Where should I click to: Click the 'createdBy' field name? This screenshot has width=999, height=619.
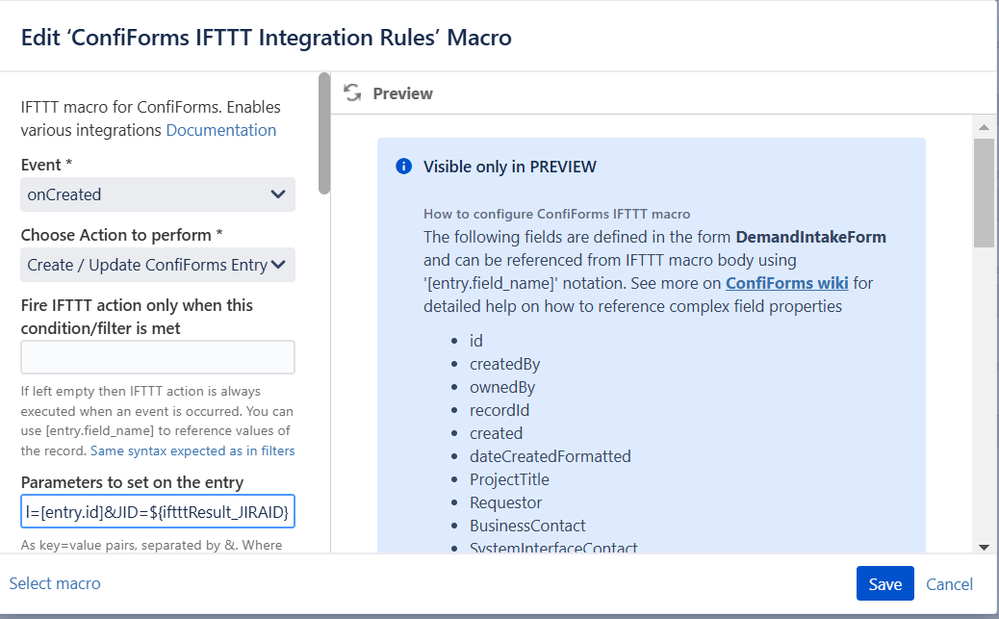click(505, 364)
